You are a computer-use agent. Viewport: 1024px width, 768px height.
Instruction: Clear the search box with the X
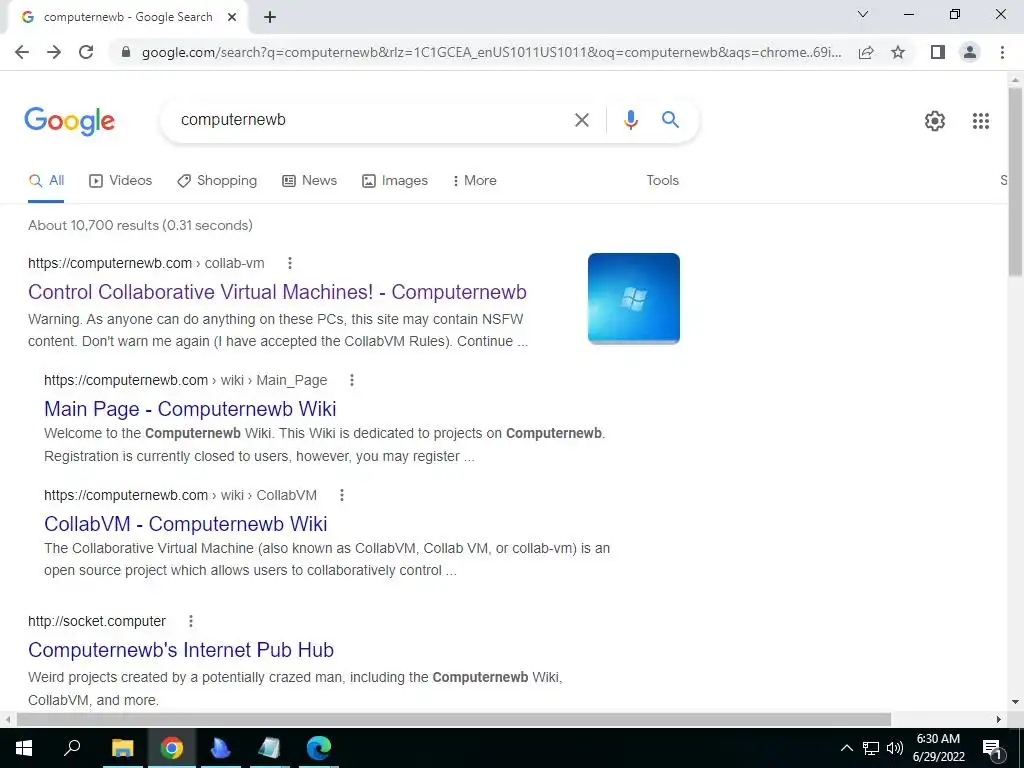click(x=582, y=120)
